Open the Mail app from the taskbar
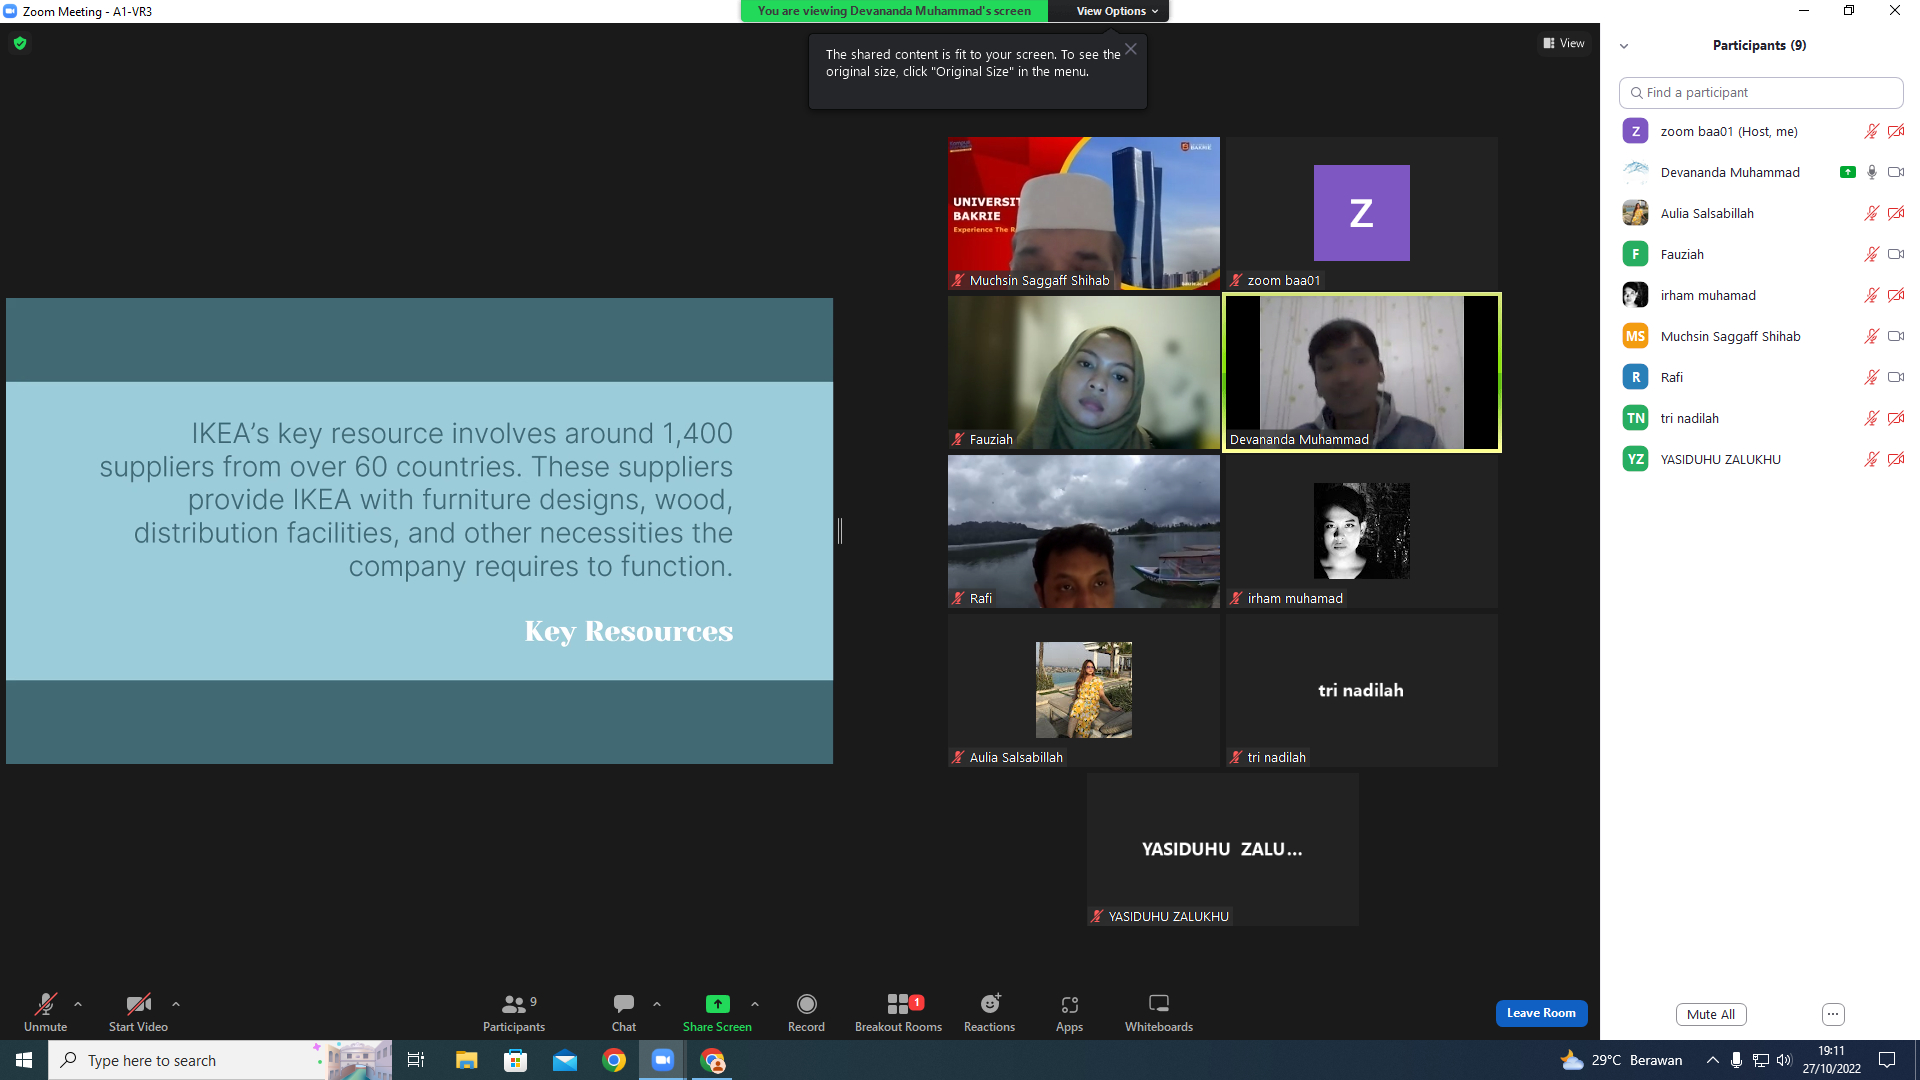The image size is (1920, 1080). (564, 1060)
